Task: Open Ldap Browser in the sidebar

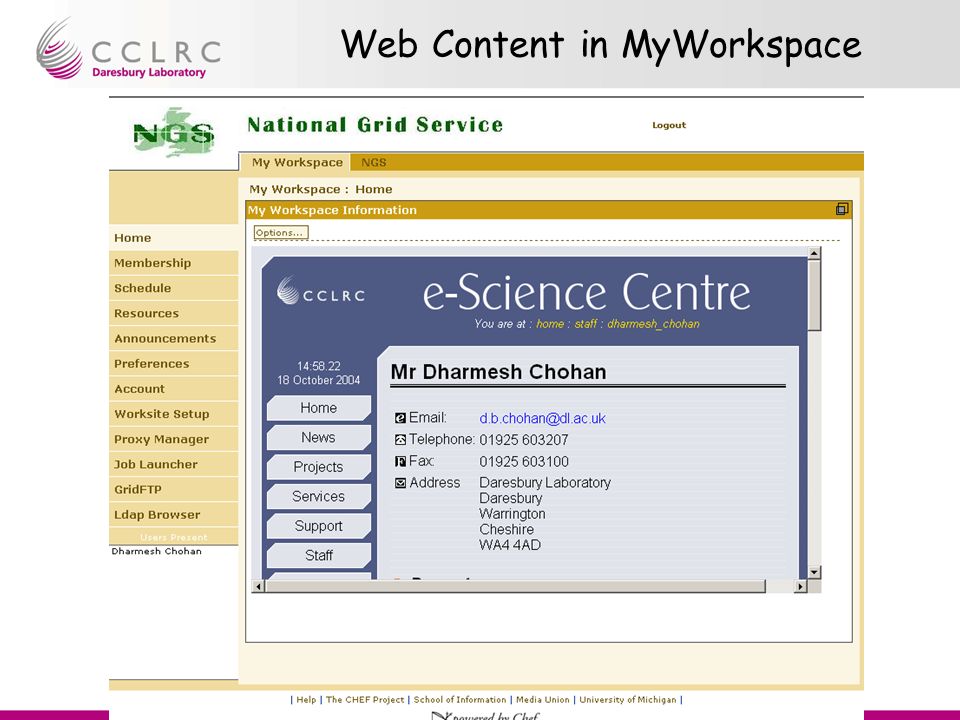Action: click(173, 514)
